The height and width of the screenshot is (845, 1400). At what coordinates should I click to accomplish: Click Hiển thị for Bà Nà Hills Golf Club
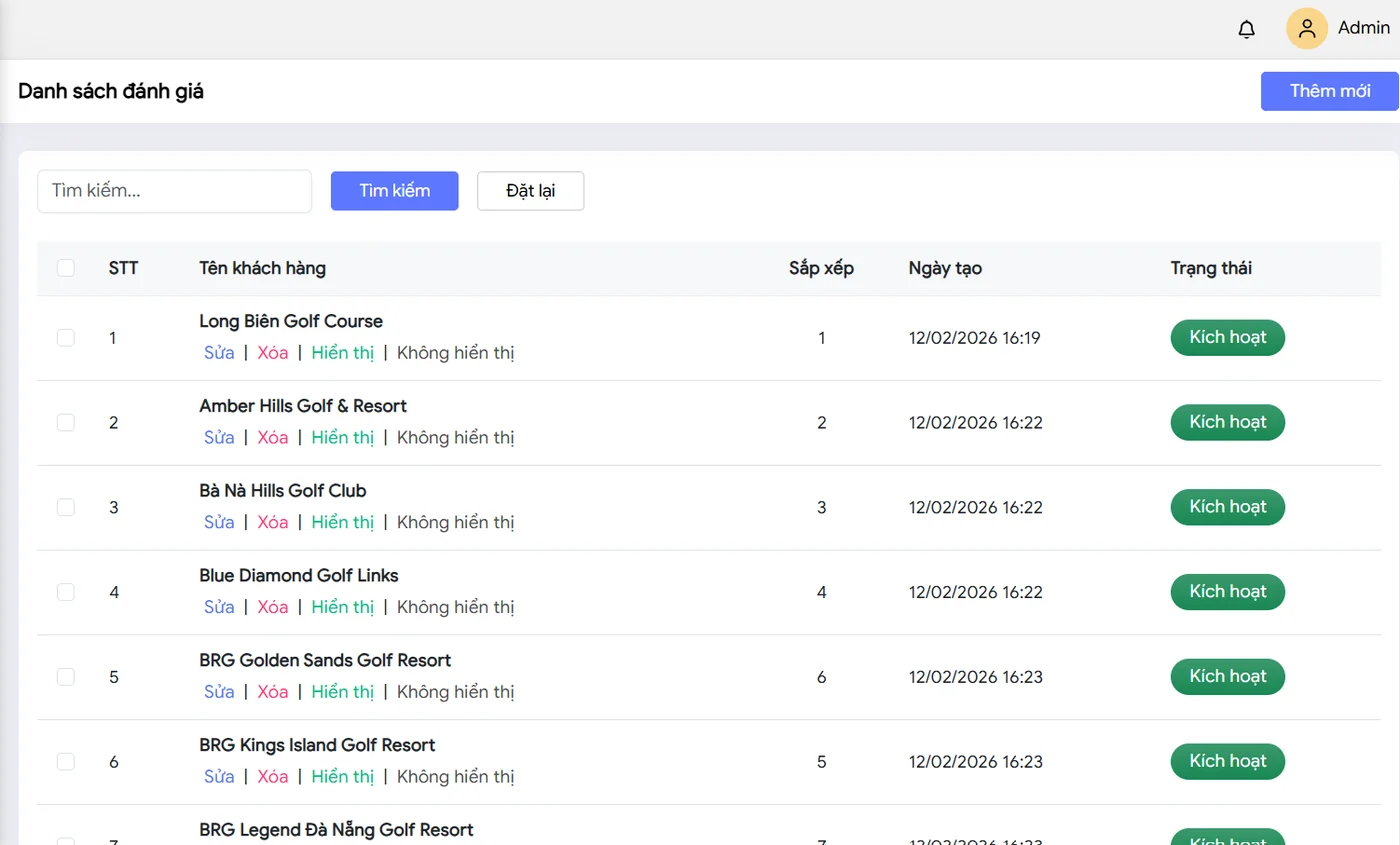[x=342, y=522]
